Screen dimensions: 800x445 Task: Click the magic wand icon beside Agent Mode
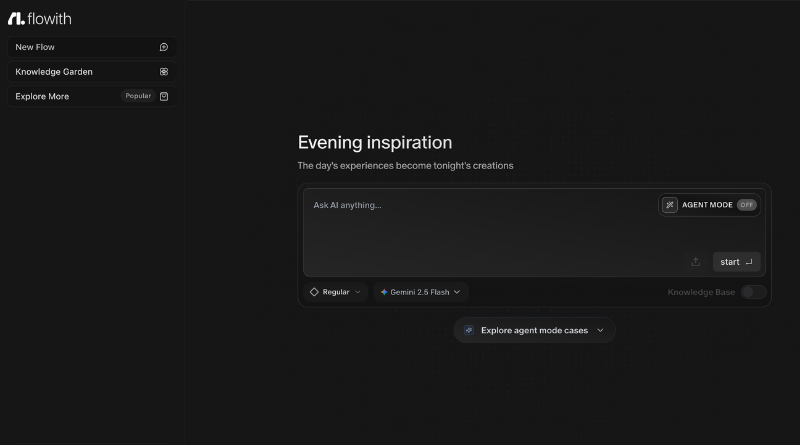[670, 205]
